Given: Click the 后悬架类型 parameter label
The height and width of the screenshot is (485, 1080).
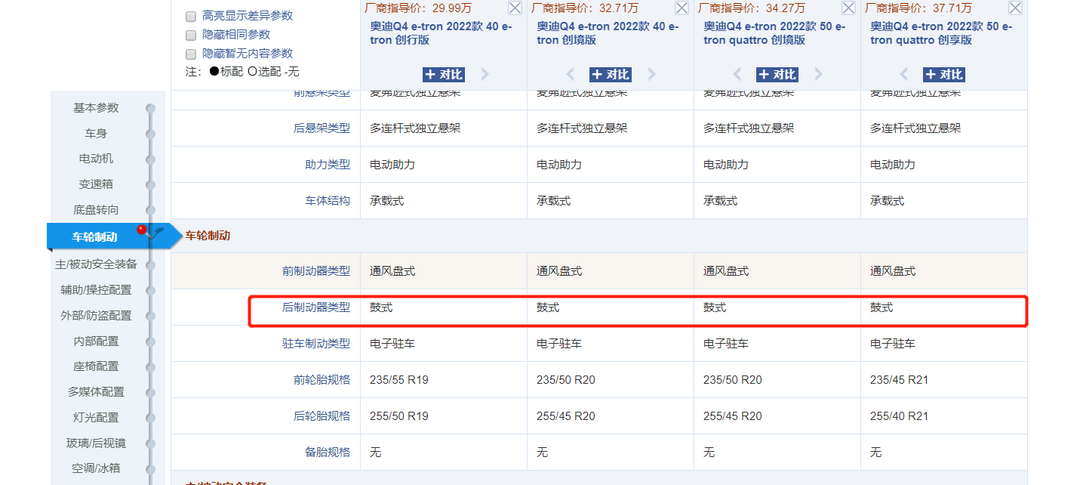Looking at the screenshot, I should point(322,128).
